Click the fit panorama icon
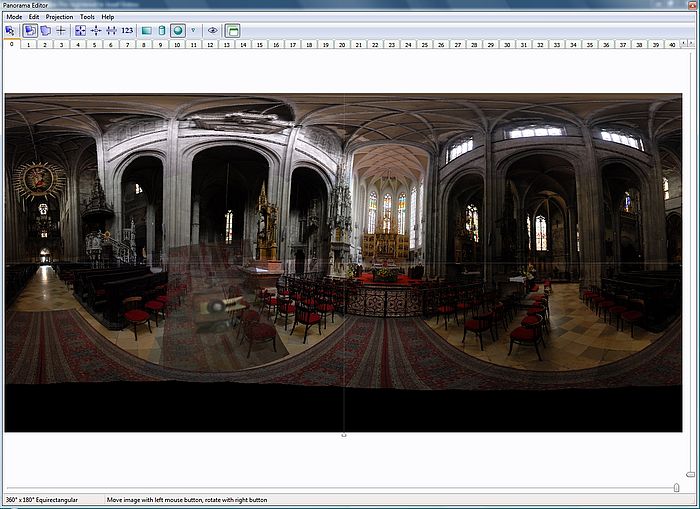Screen dimensions: 700x509 [x=80, y=31]
